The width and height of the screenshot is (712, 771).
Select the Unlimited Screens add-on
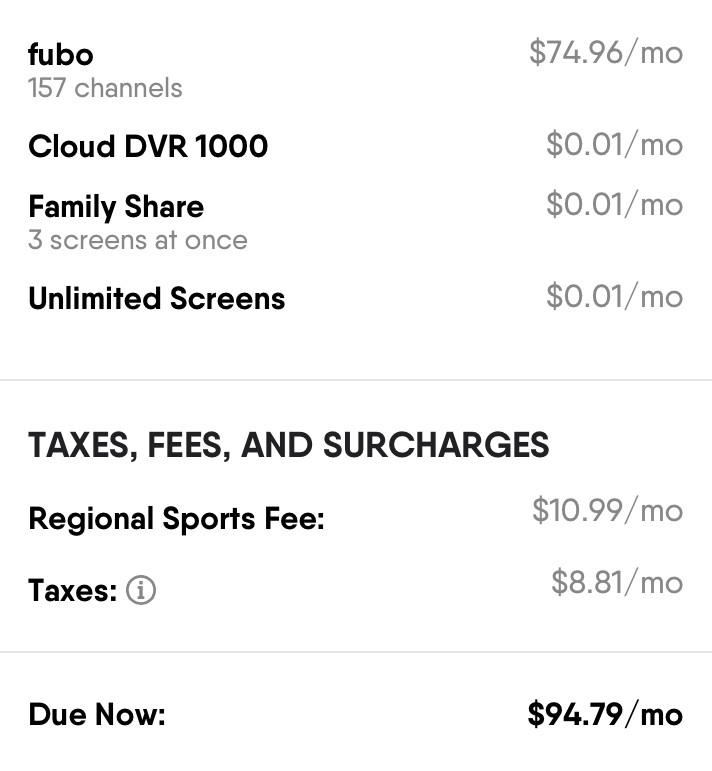tap(157, 299)
